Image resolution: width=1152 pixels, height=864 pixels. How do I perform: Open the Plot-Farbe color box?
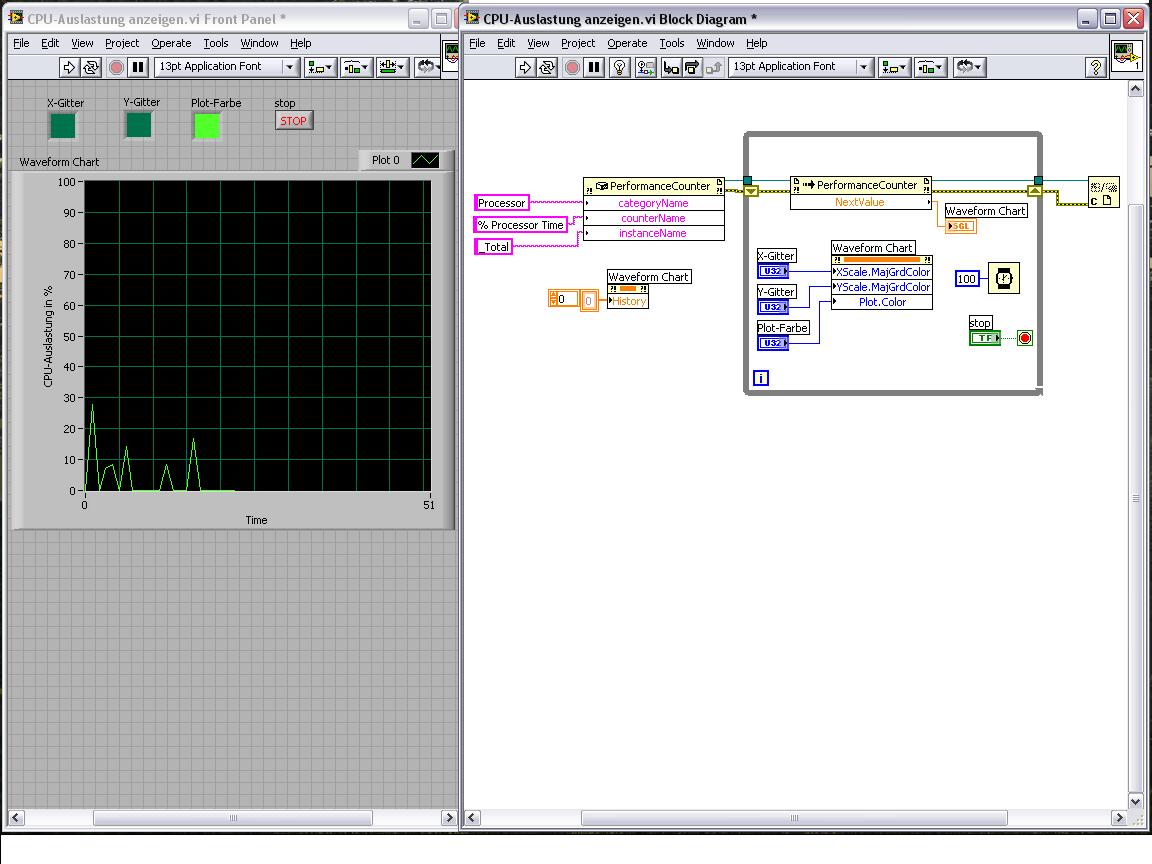(x=207, y=125)
